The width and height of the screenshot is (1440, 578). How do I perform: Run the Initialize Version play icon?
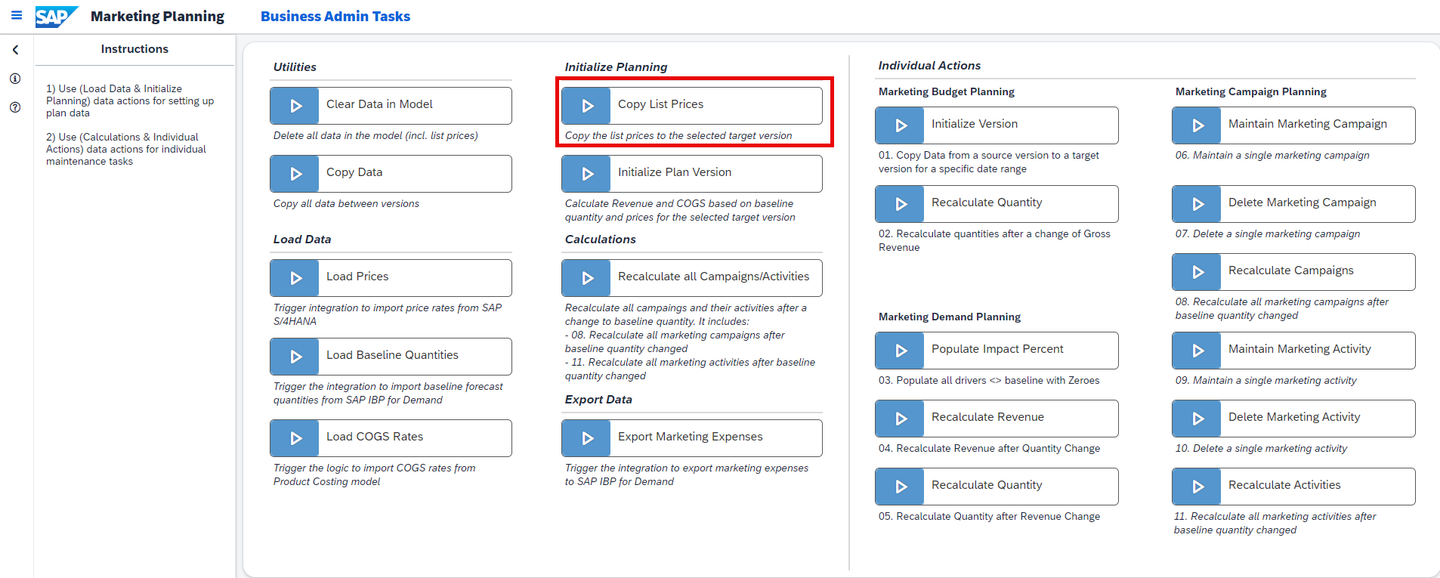900,125
